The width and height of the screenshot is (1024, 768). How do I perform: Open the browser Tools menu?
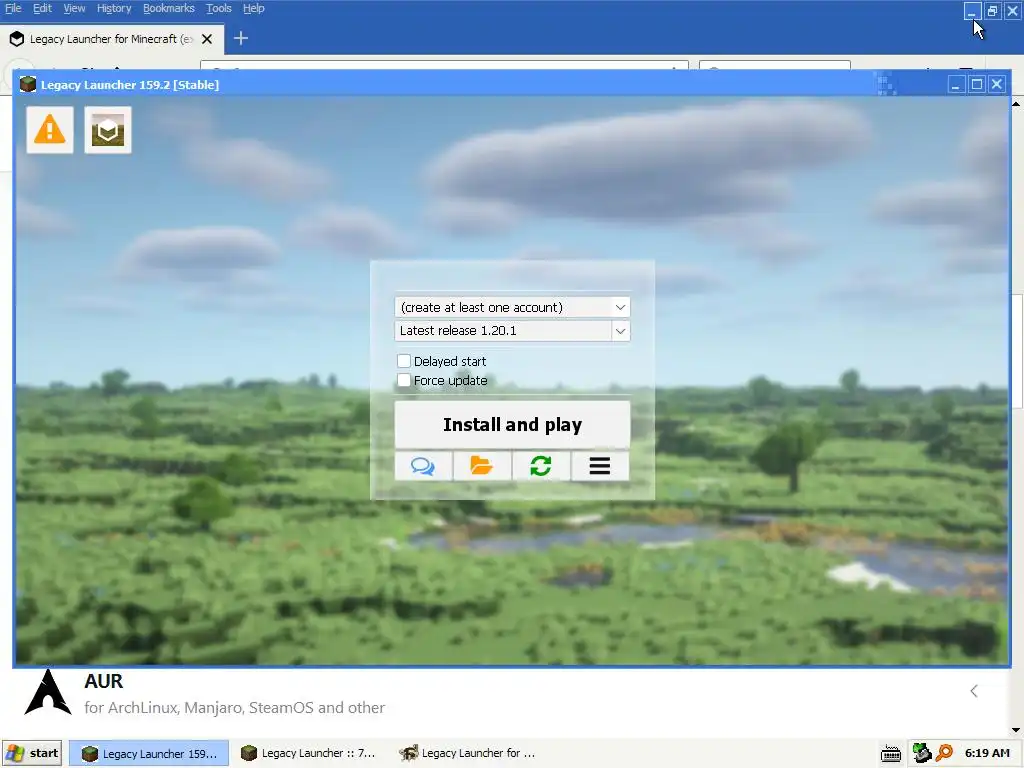(219, 8)
